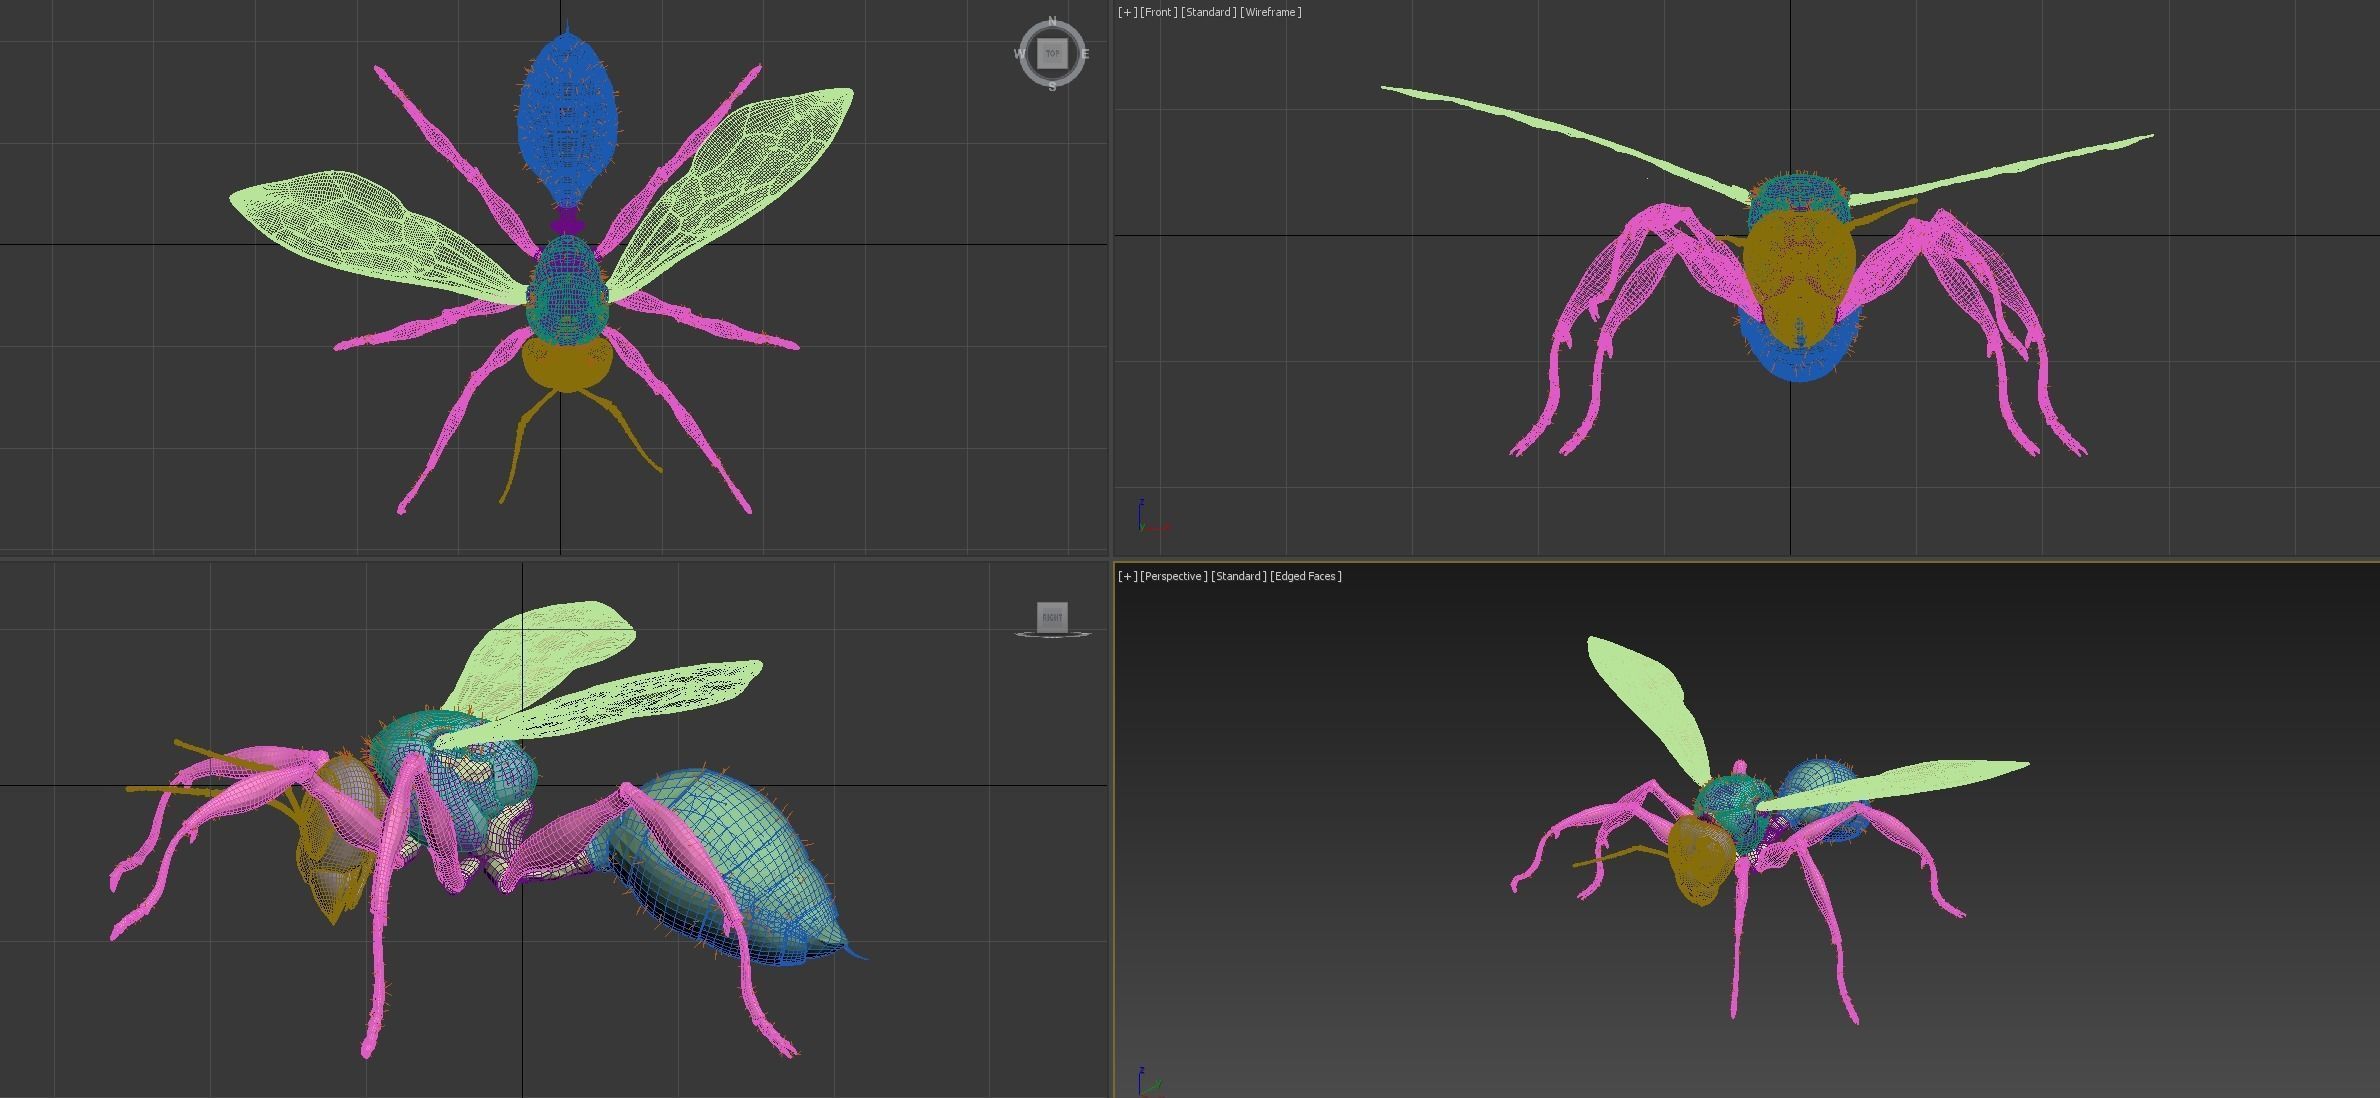Screen dimensions: 2380x1098
Task: Open the [+] general viewport menu in Front viewport
Action: tap(1127, 12)
